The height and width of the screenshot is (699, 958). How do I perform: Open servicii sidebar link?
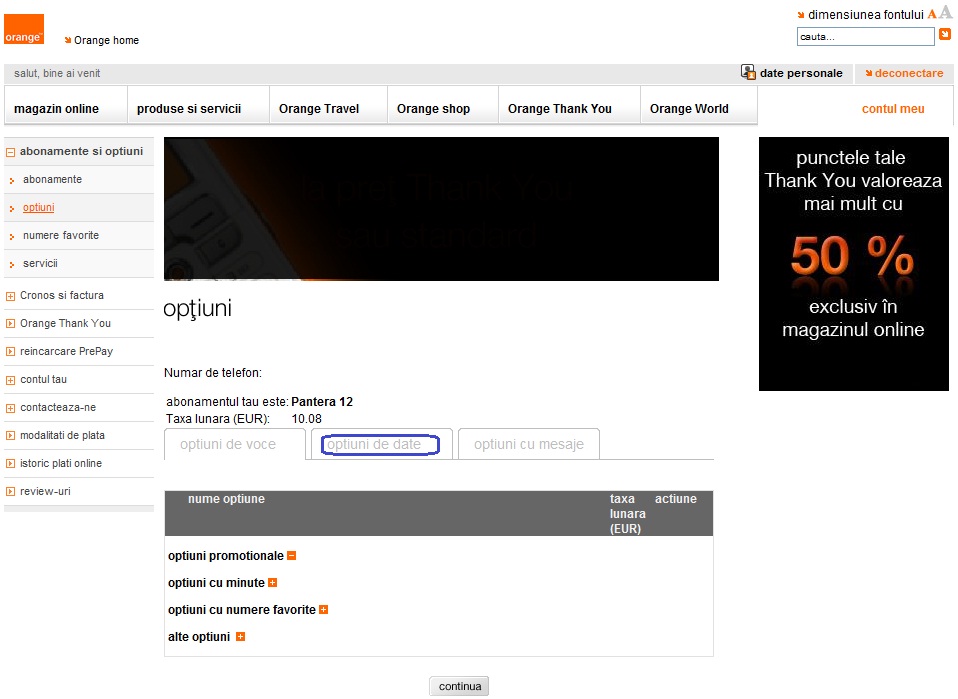pos(40,263)
